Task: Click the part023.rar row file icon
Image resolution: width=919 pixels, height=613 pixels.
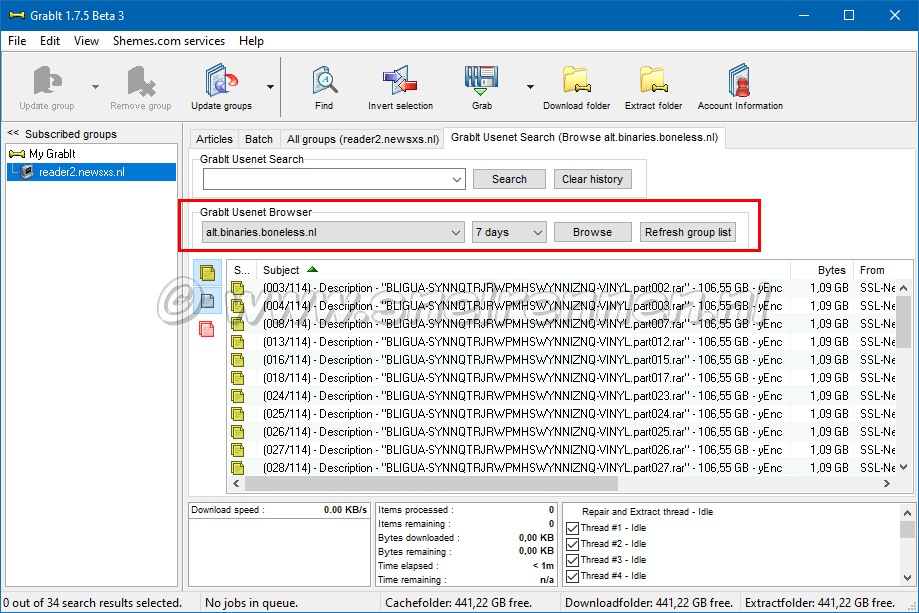Action: click(237, 396)
